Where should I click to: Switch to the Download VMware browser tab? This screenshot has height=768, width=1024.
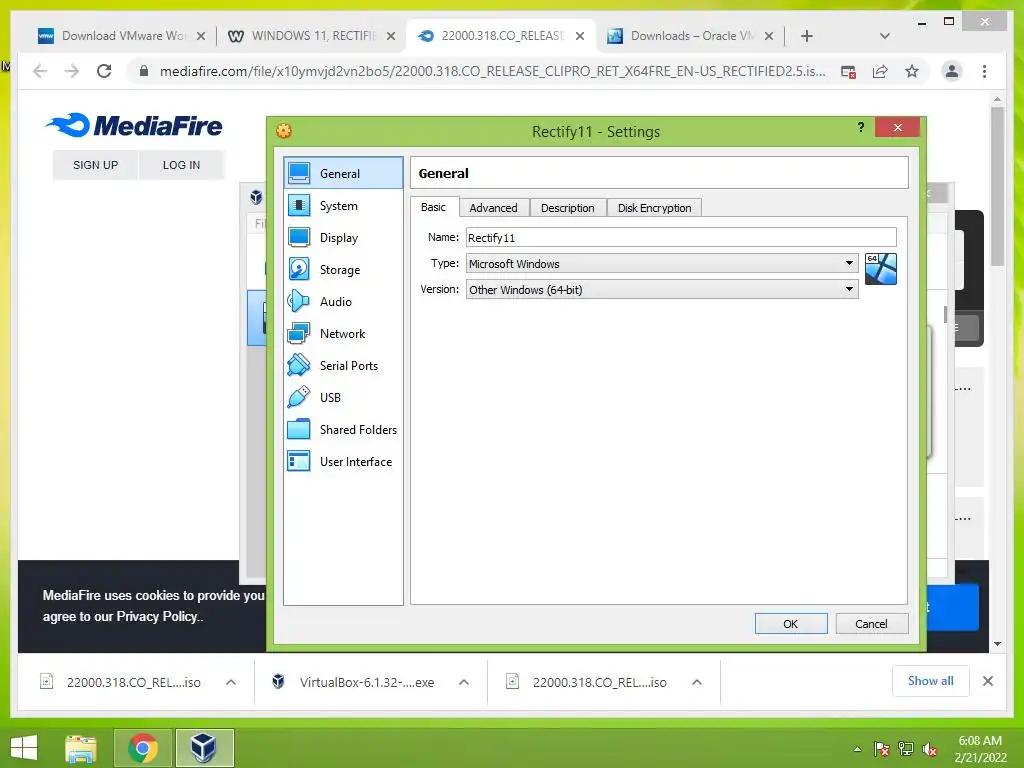tap(123, 36)
